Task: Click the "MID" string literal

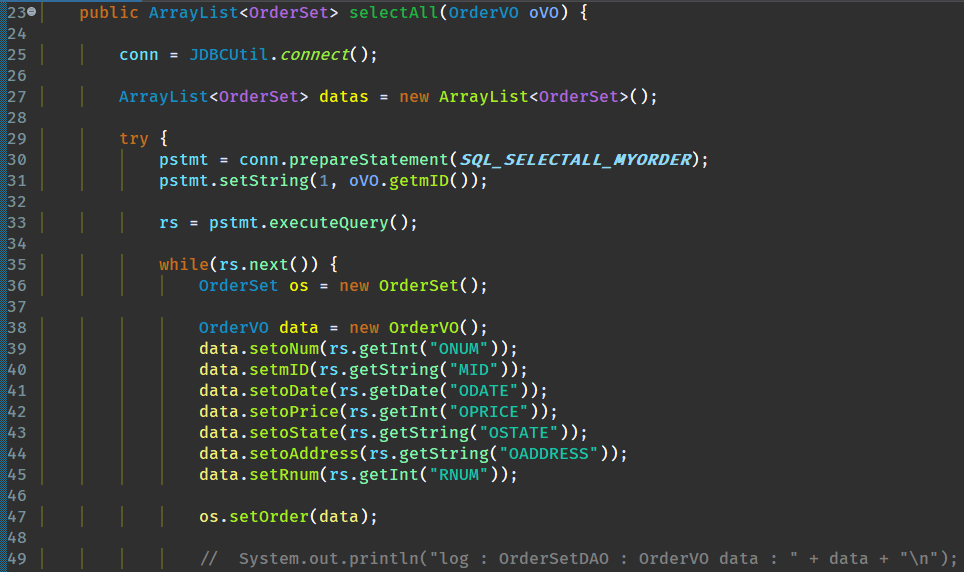Action: point(473,370)
